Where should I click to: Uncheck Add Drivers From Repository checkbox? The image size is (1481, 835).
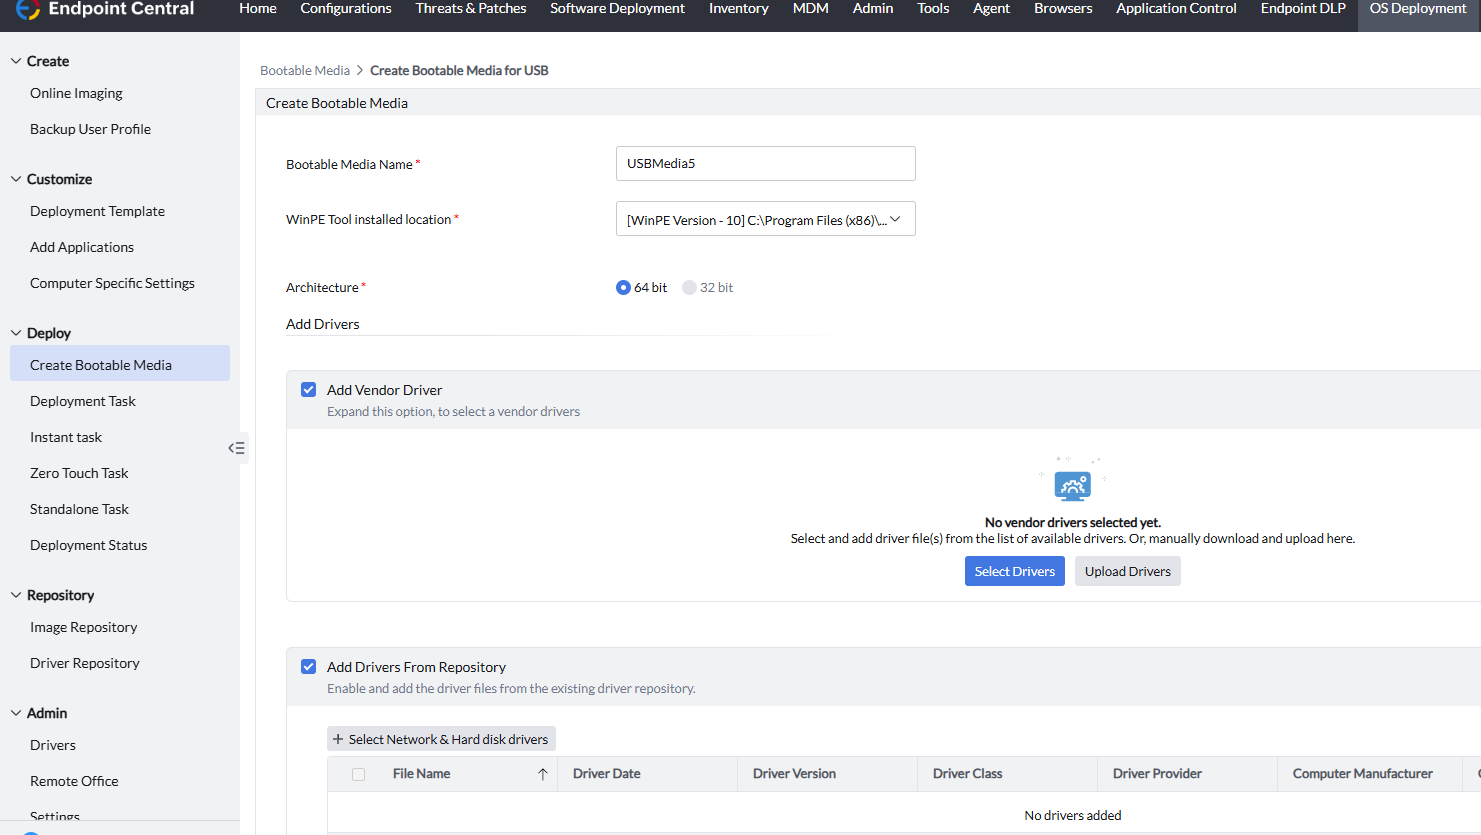(x=309, y=667)
